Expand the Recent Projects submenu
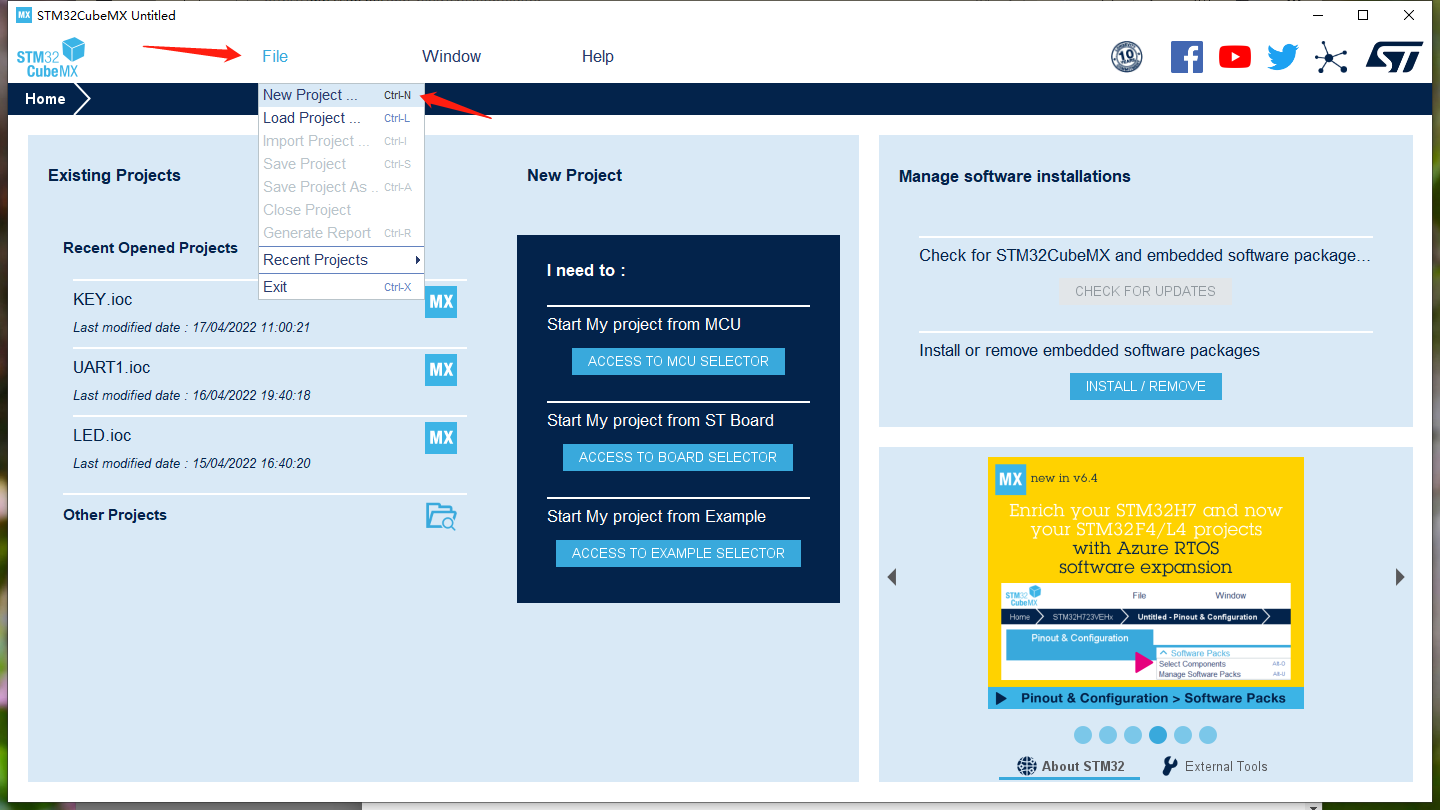This screenshot has width=1440, height=810. [x=341, y=260]
